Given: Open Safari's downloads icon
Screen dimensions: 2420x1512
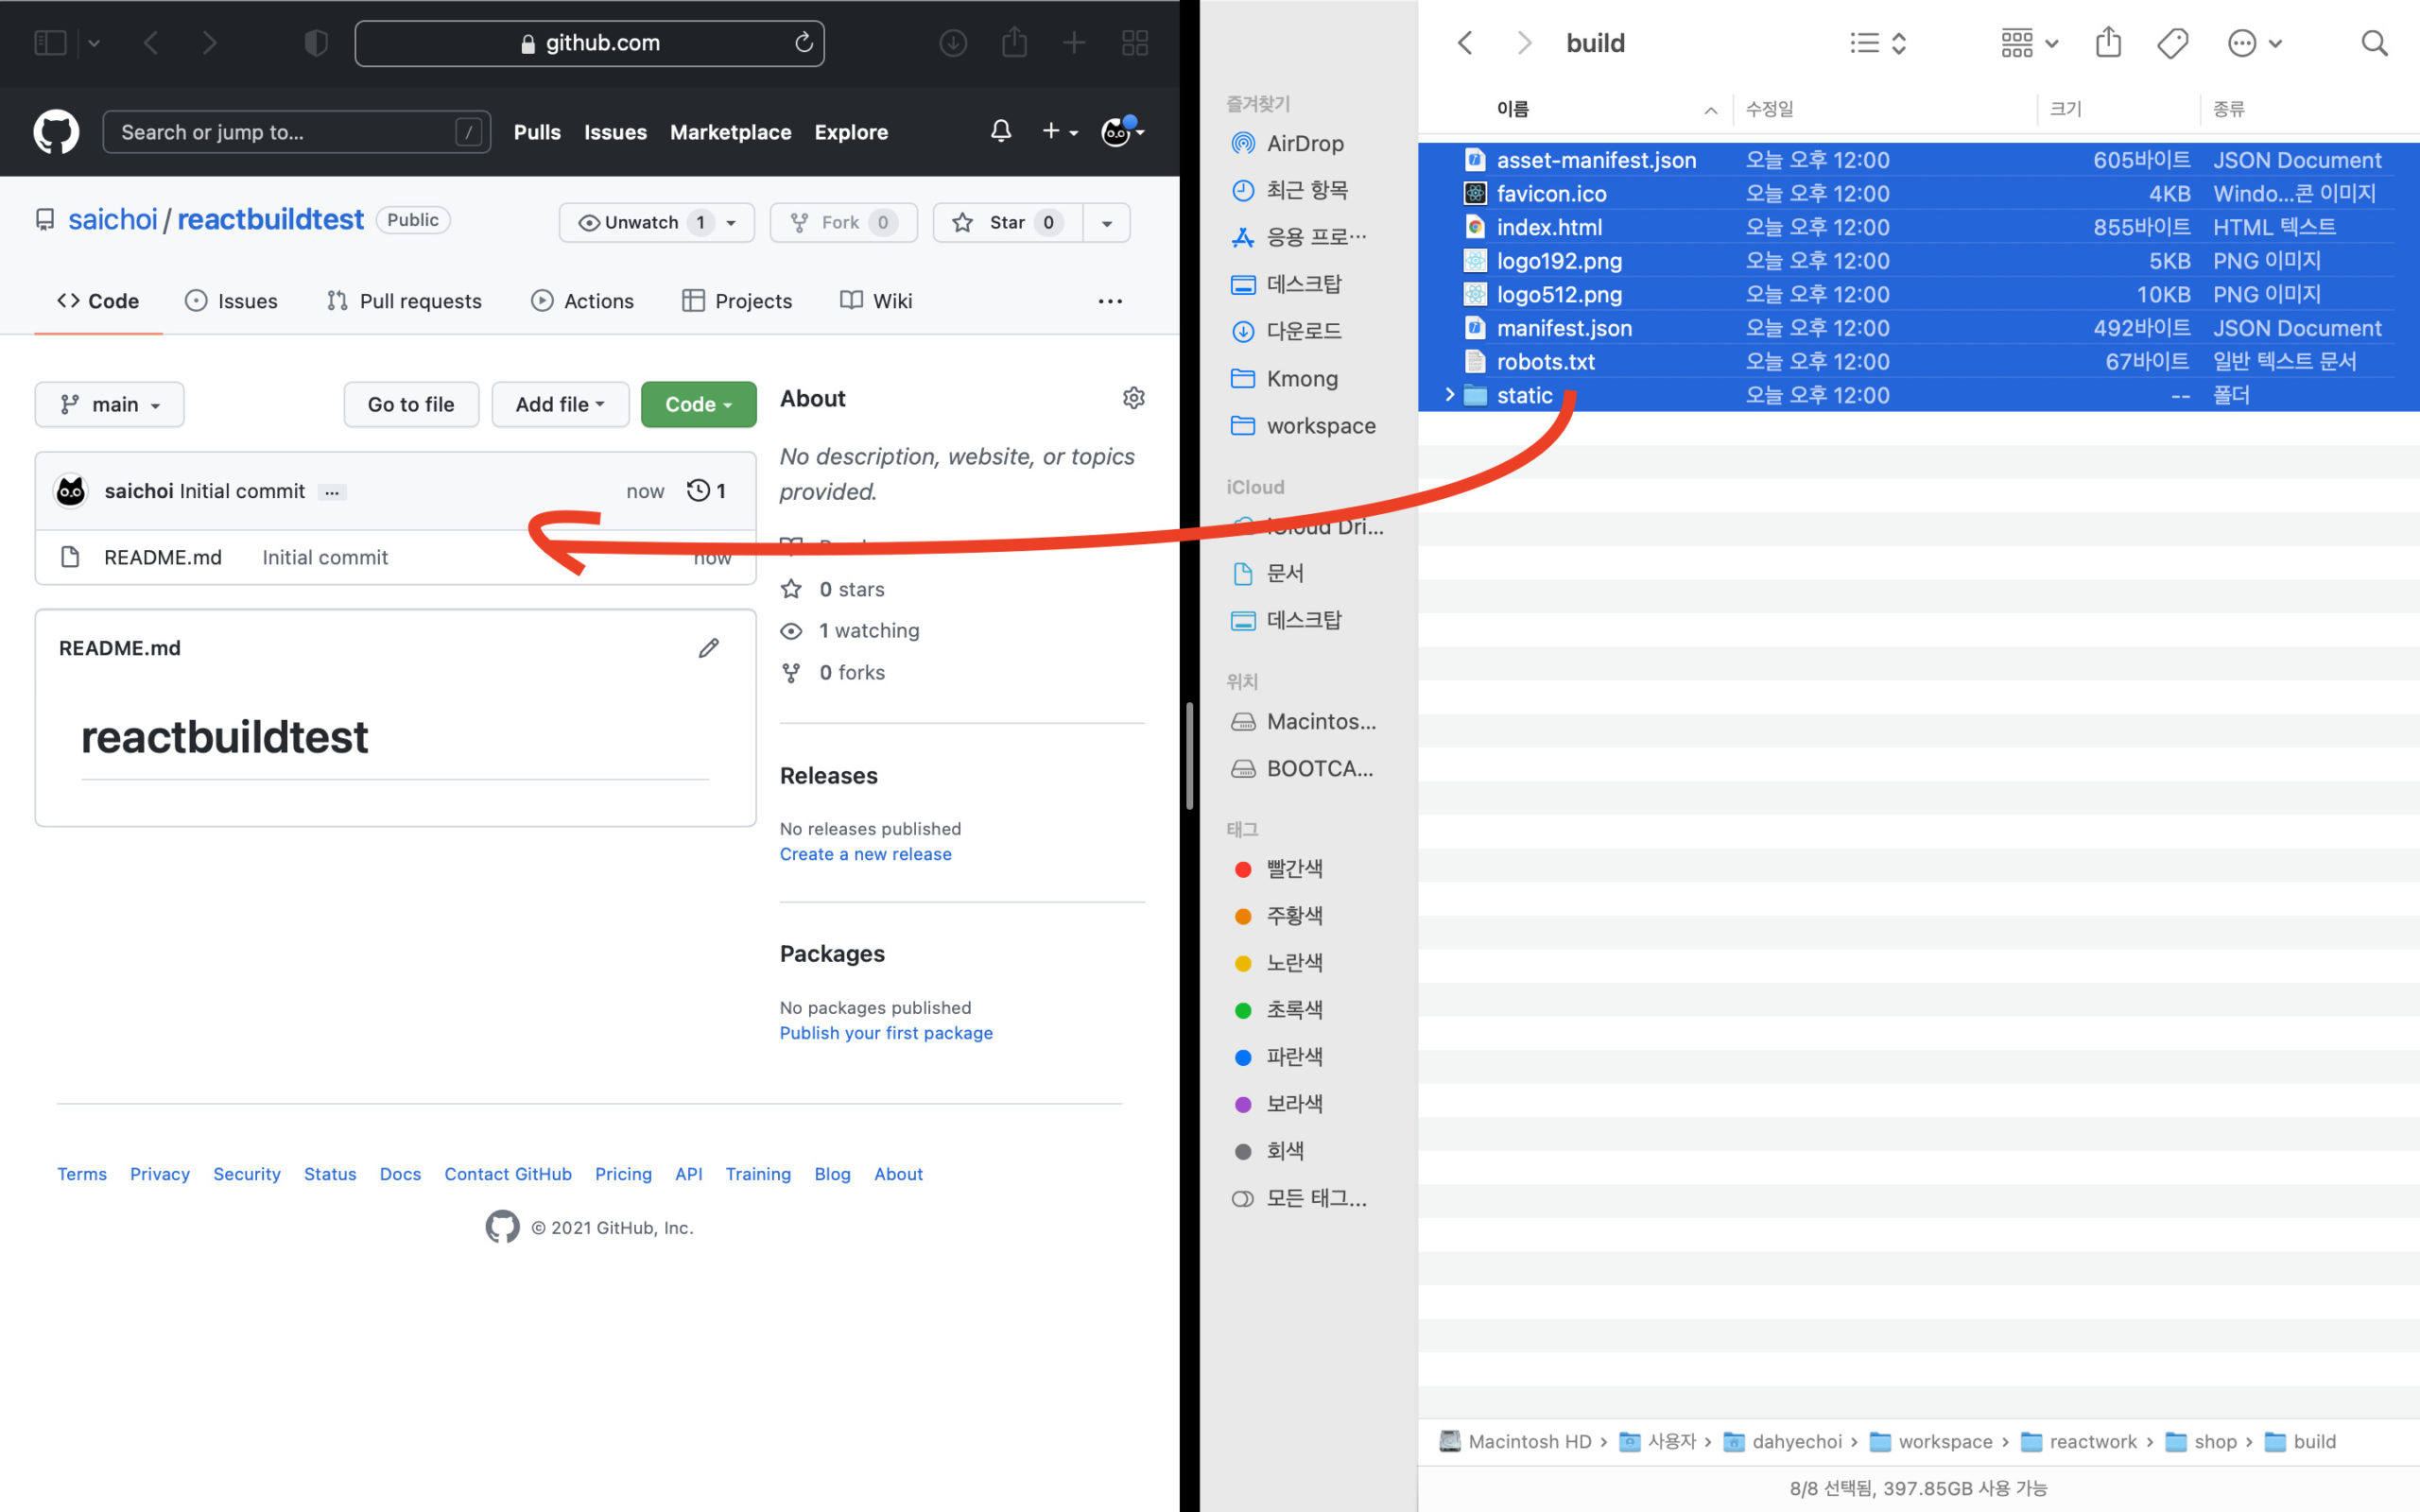Looking at the screenshot, I should [x=953, y=43].
